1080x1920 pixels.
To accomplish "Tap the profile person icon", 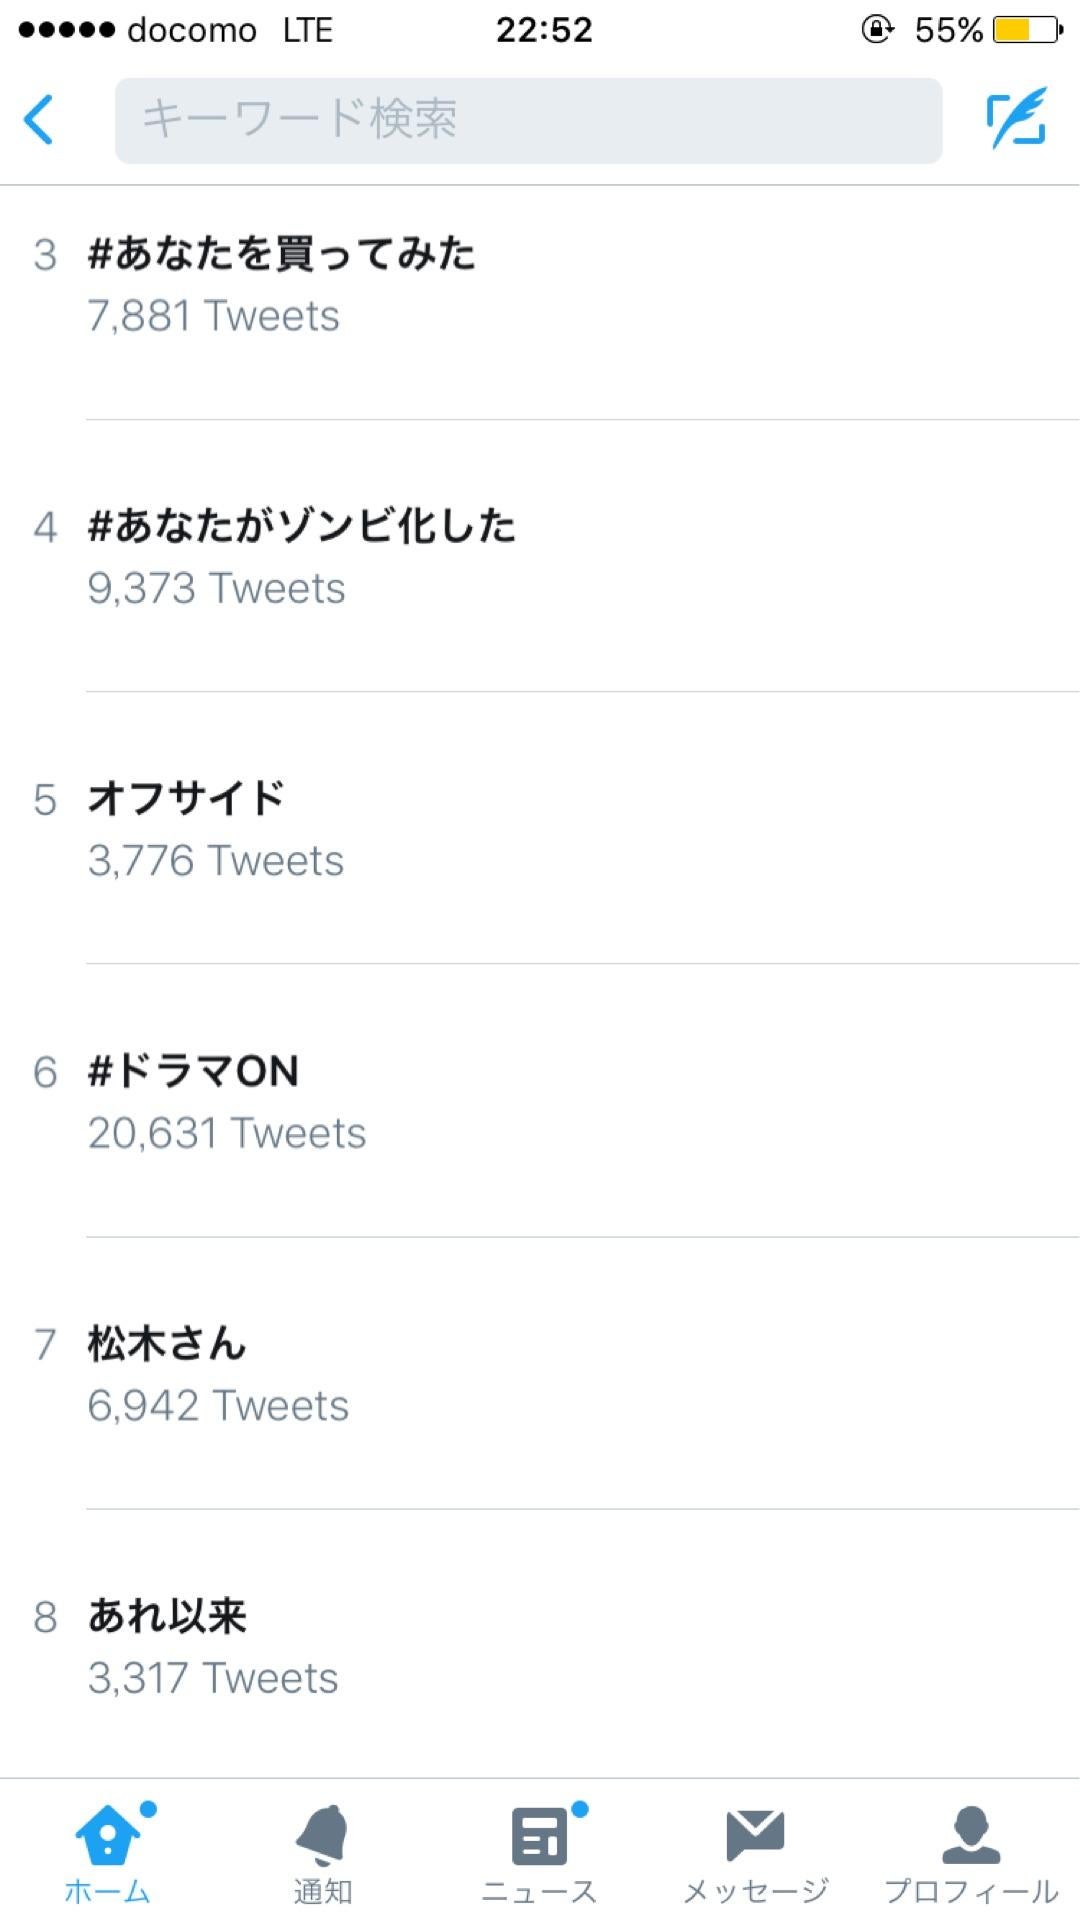I will pyautogui.click(x=971, y=1835).
